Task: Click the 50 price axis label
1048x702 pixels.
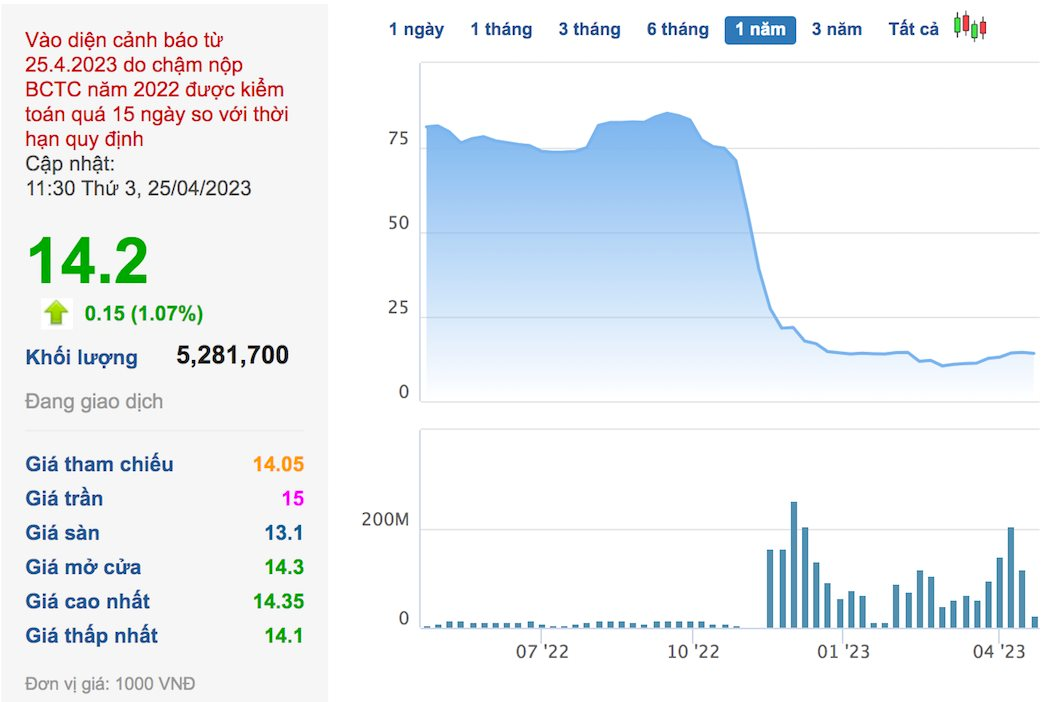Action: tap(398, 223)
